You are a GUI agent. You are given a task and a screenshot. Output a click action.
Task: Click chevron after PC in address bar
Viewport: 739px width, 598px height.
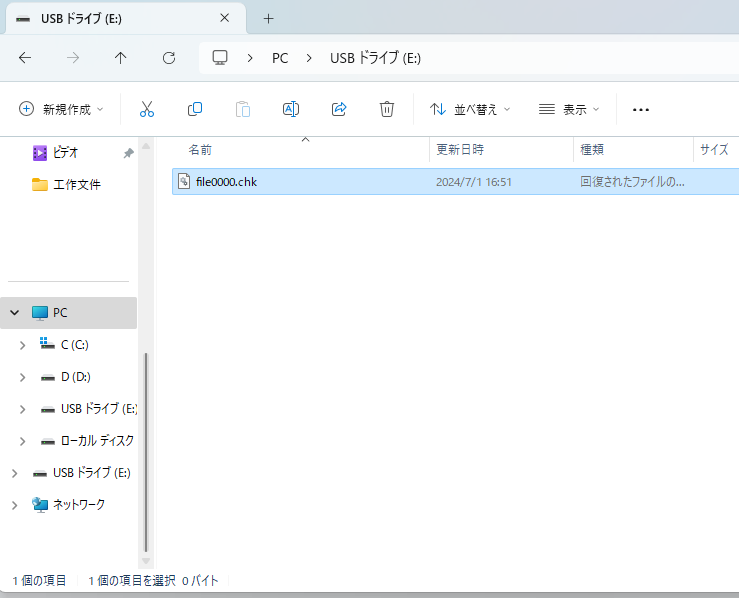click(x=309, y=58)
